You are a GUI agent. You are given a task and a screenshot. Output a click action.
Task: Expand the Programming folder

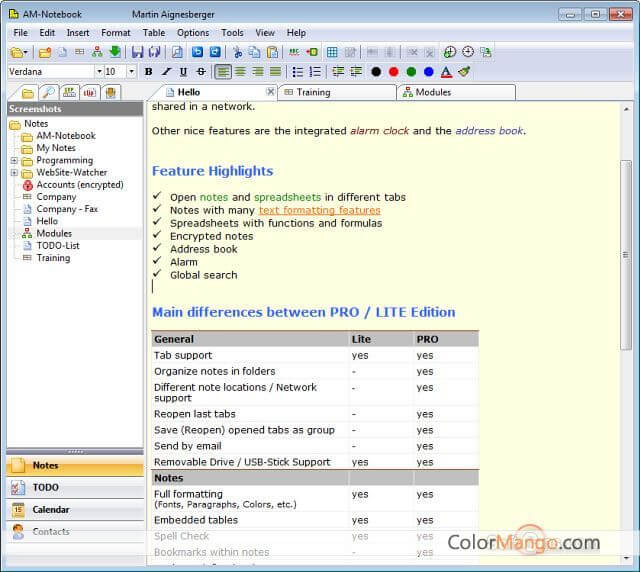pyautogui.click(x=14, y=160)
